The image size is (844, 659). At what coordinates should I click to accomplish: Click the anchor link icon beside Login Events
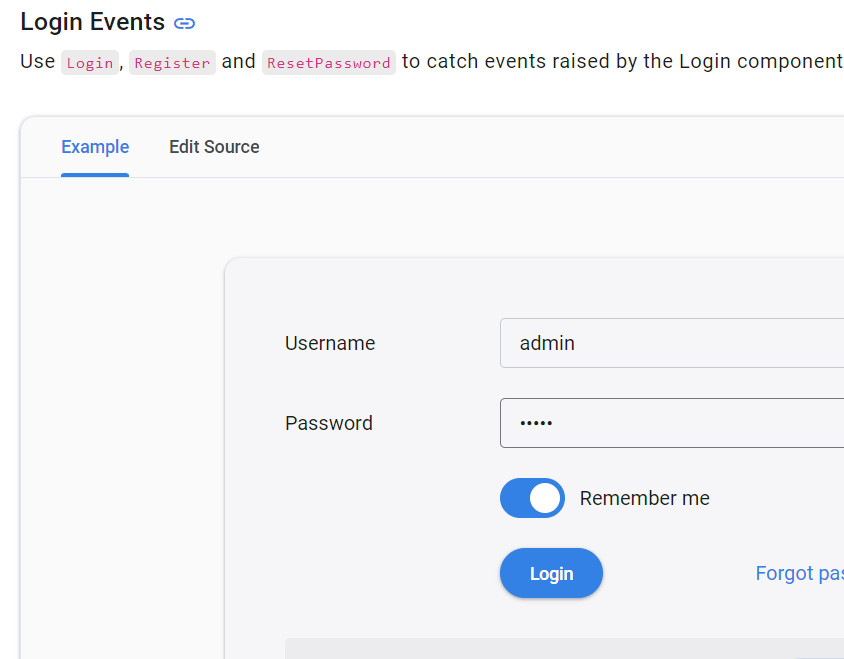185,23
